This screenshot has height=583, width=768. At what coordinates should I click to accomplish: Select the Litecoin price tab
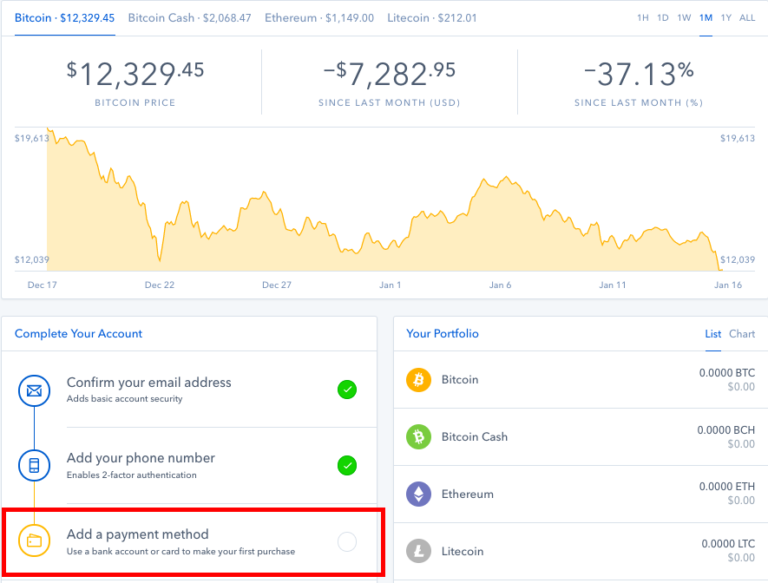(431, 18)
